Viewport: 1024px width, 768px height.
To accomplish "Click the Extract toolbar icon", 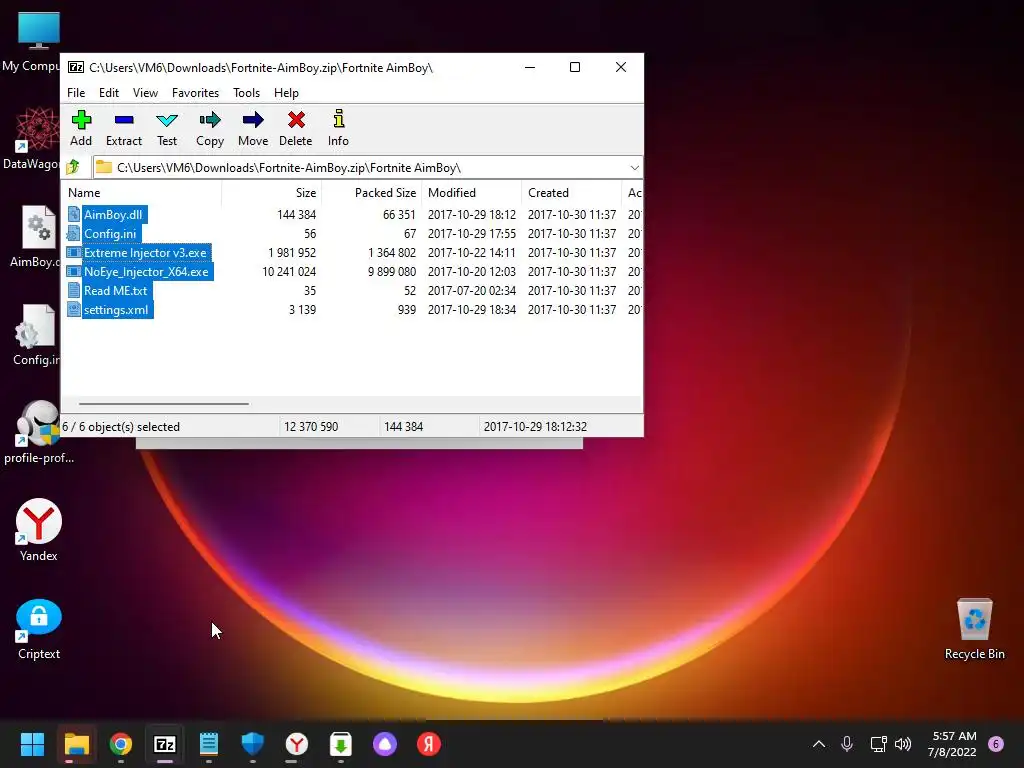I will [124, 128].
